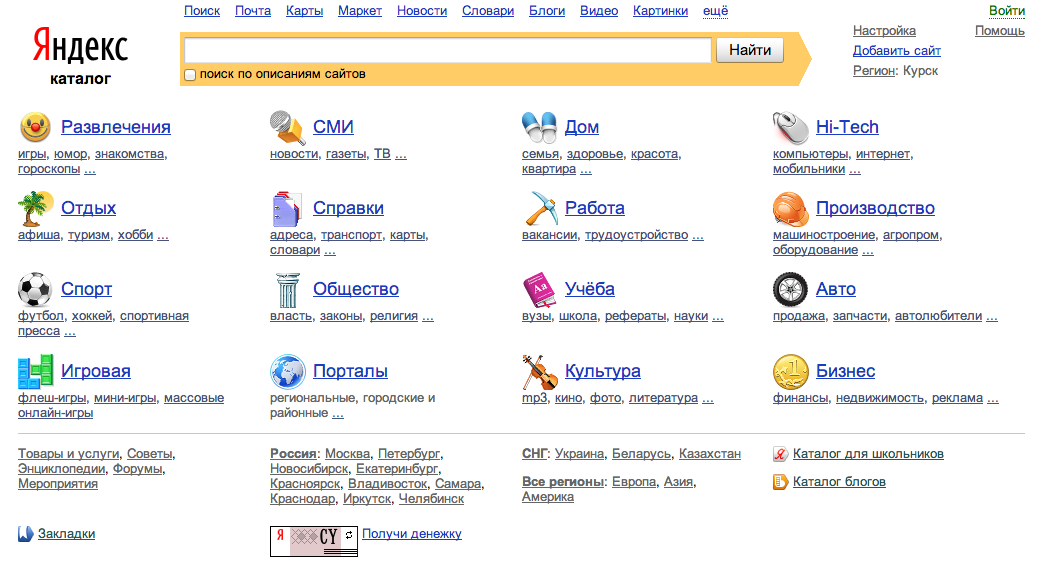Click into the catalog search field
Screen dimensions: 1042x575
click(448, 50)
